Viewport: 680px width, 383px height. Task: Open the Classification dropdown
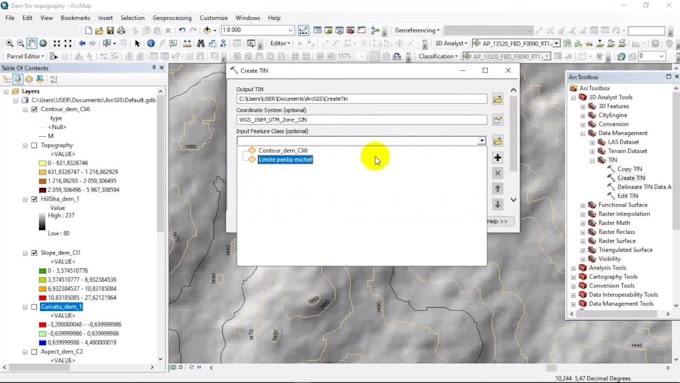[x=438, y=56]
